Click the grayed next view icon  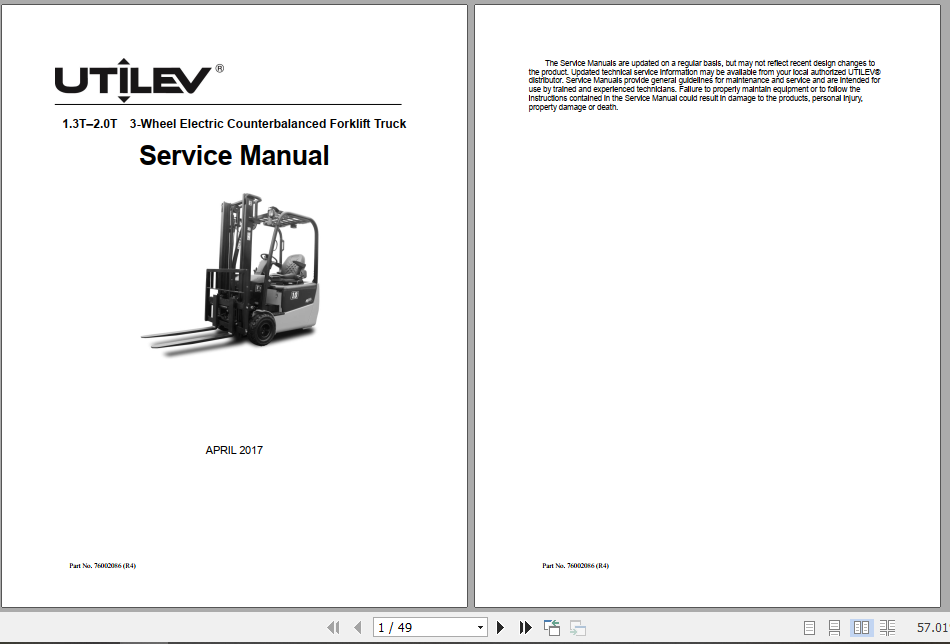578,628
